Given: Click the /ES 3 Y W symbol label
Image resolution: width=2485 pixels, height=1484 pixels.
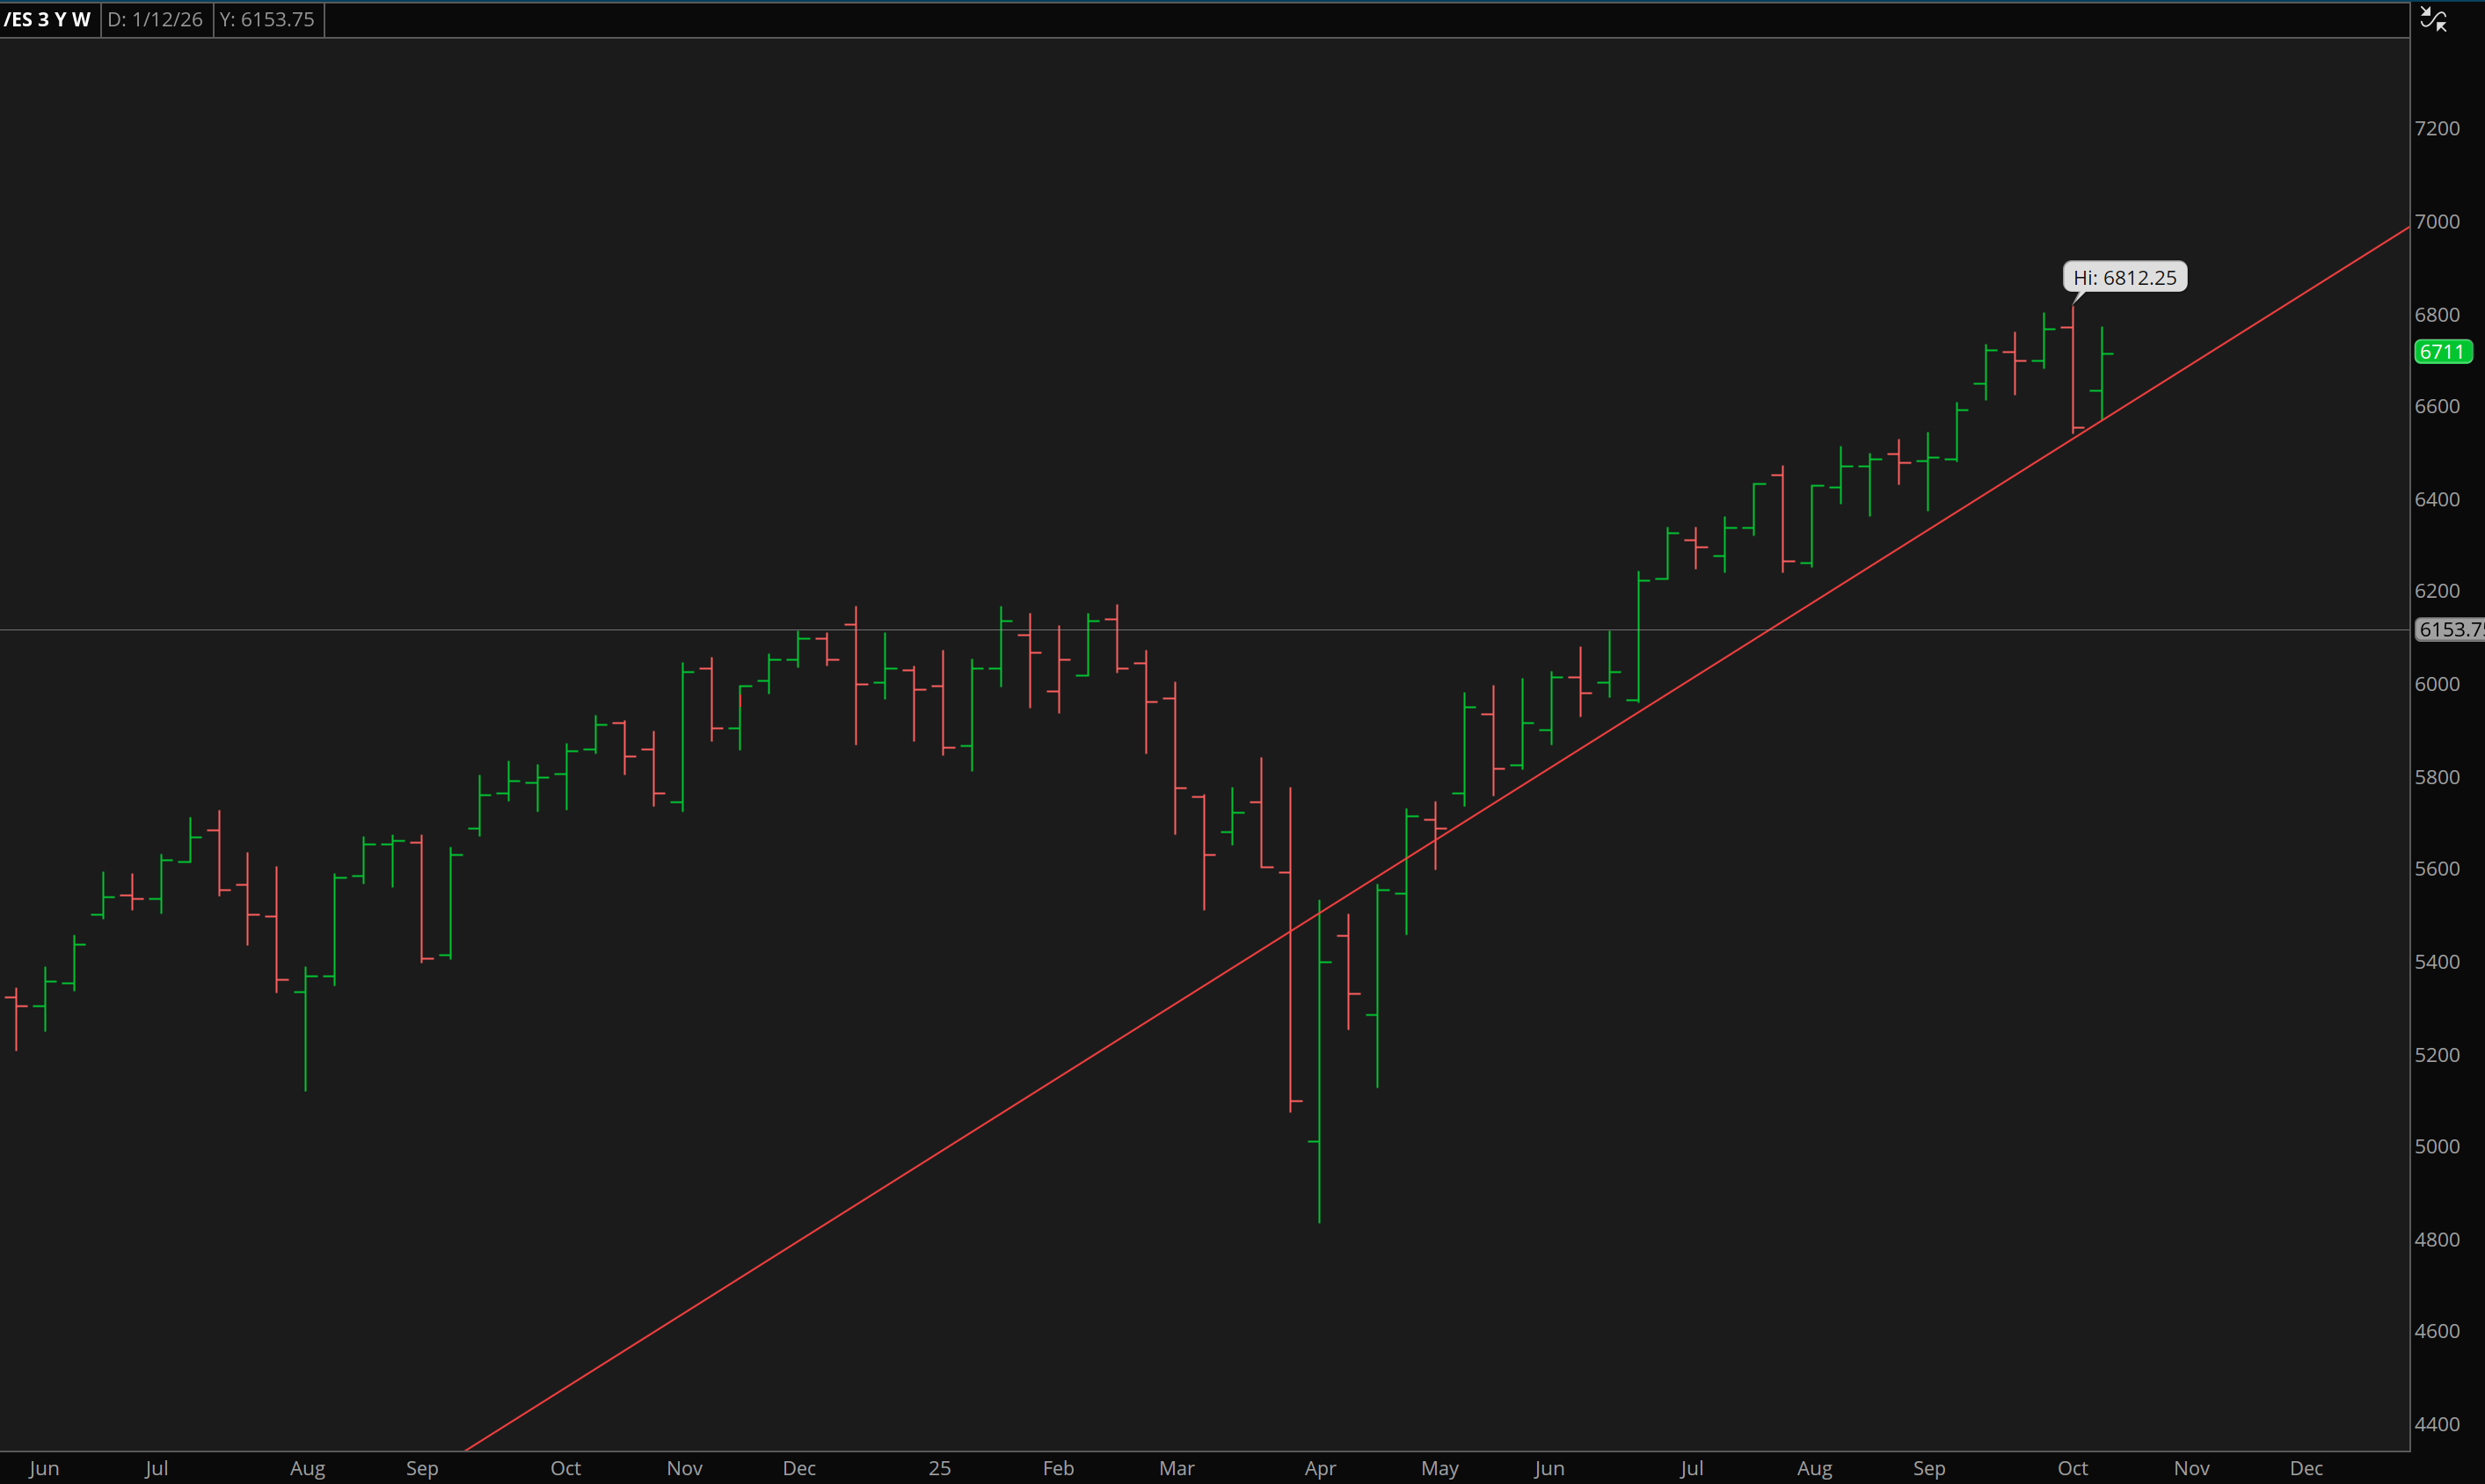Looking at the screenshot, I should (48, 19).
